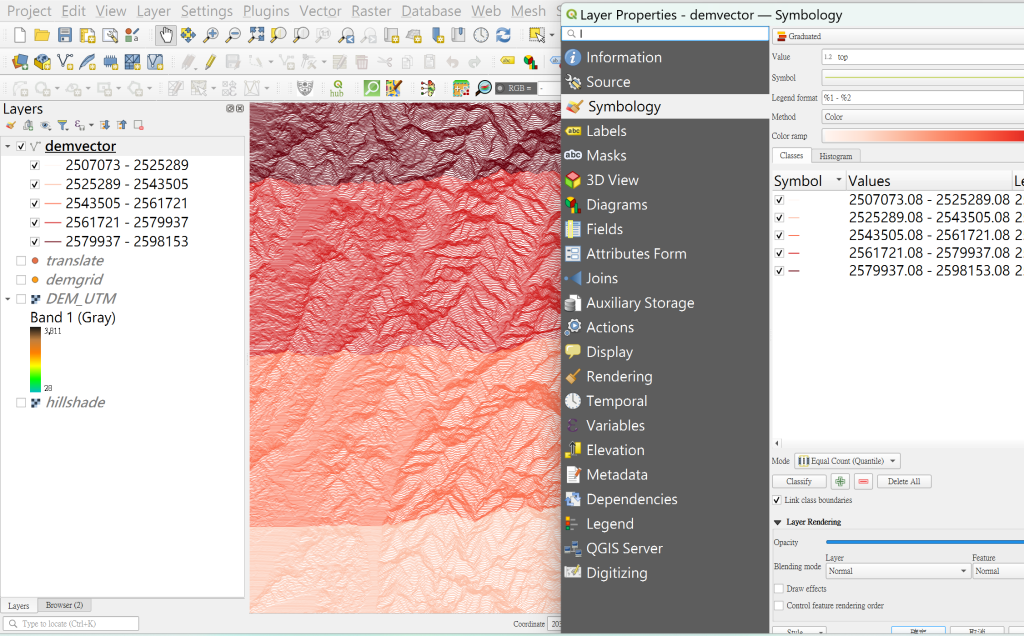Click the Zoom Out magnifier
This screenshot has height=636, width=1024.
tap(232, 35)
